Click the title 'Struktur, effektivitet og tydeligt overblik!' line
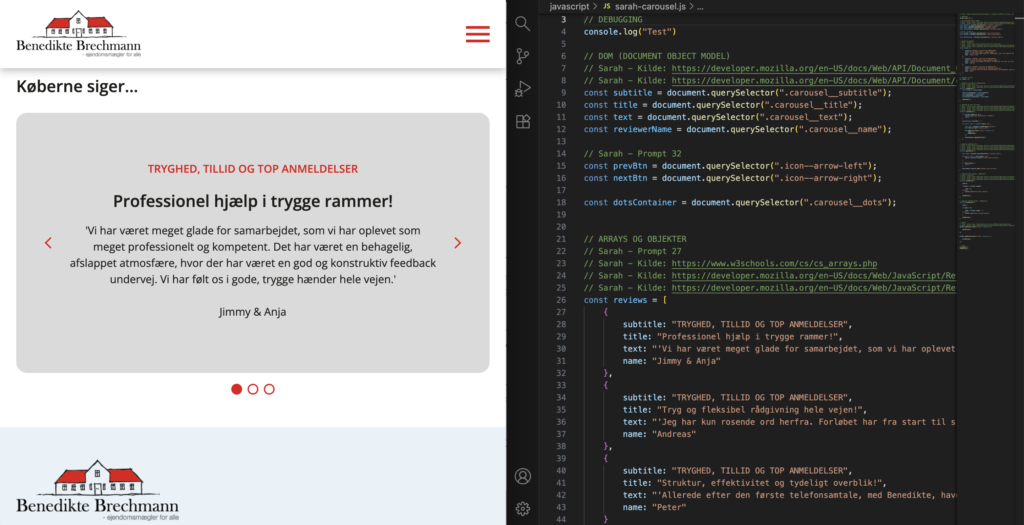The height and width of the screenshot is (525, 1024). click(754, 483)
